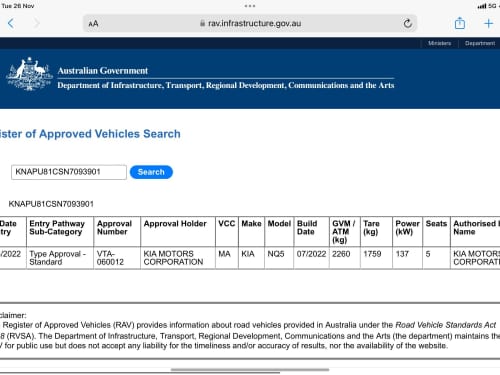Open the Department link
This screenshot has height=375, width=500.
point(480,43)
